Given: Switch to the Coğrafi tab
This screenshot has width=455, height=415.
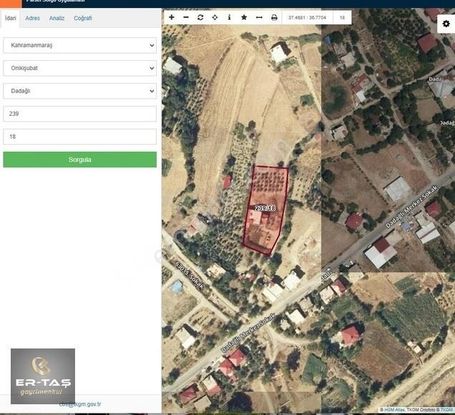Looking at the screenshot, I should 83,18.
